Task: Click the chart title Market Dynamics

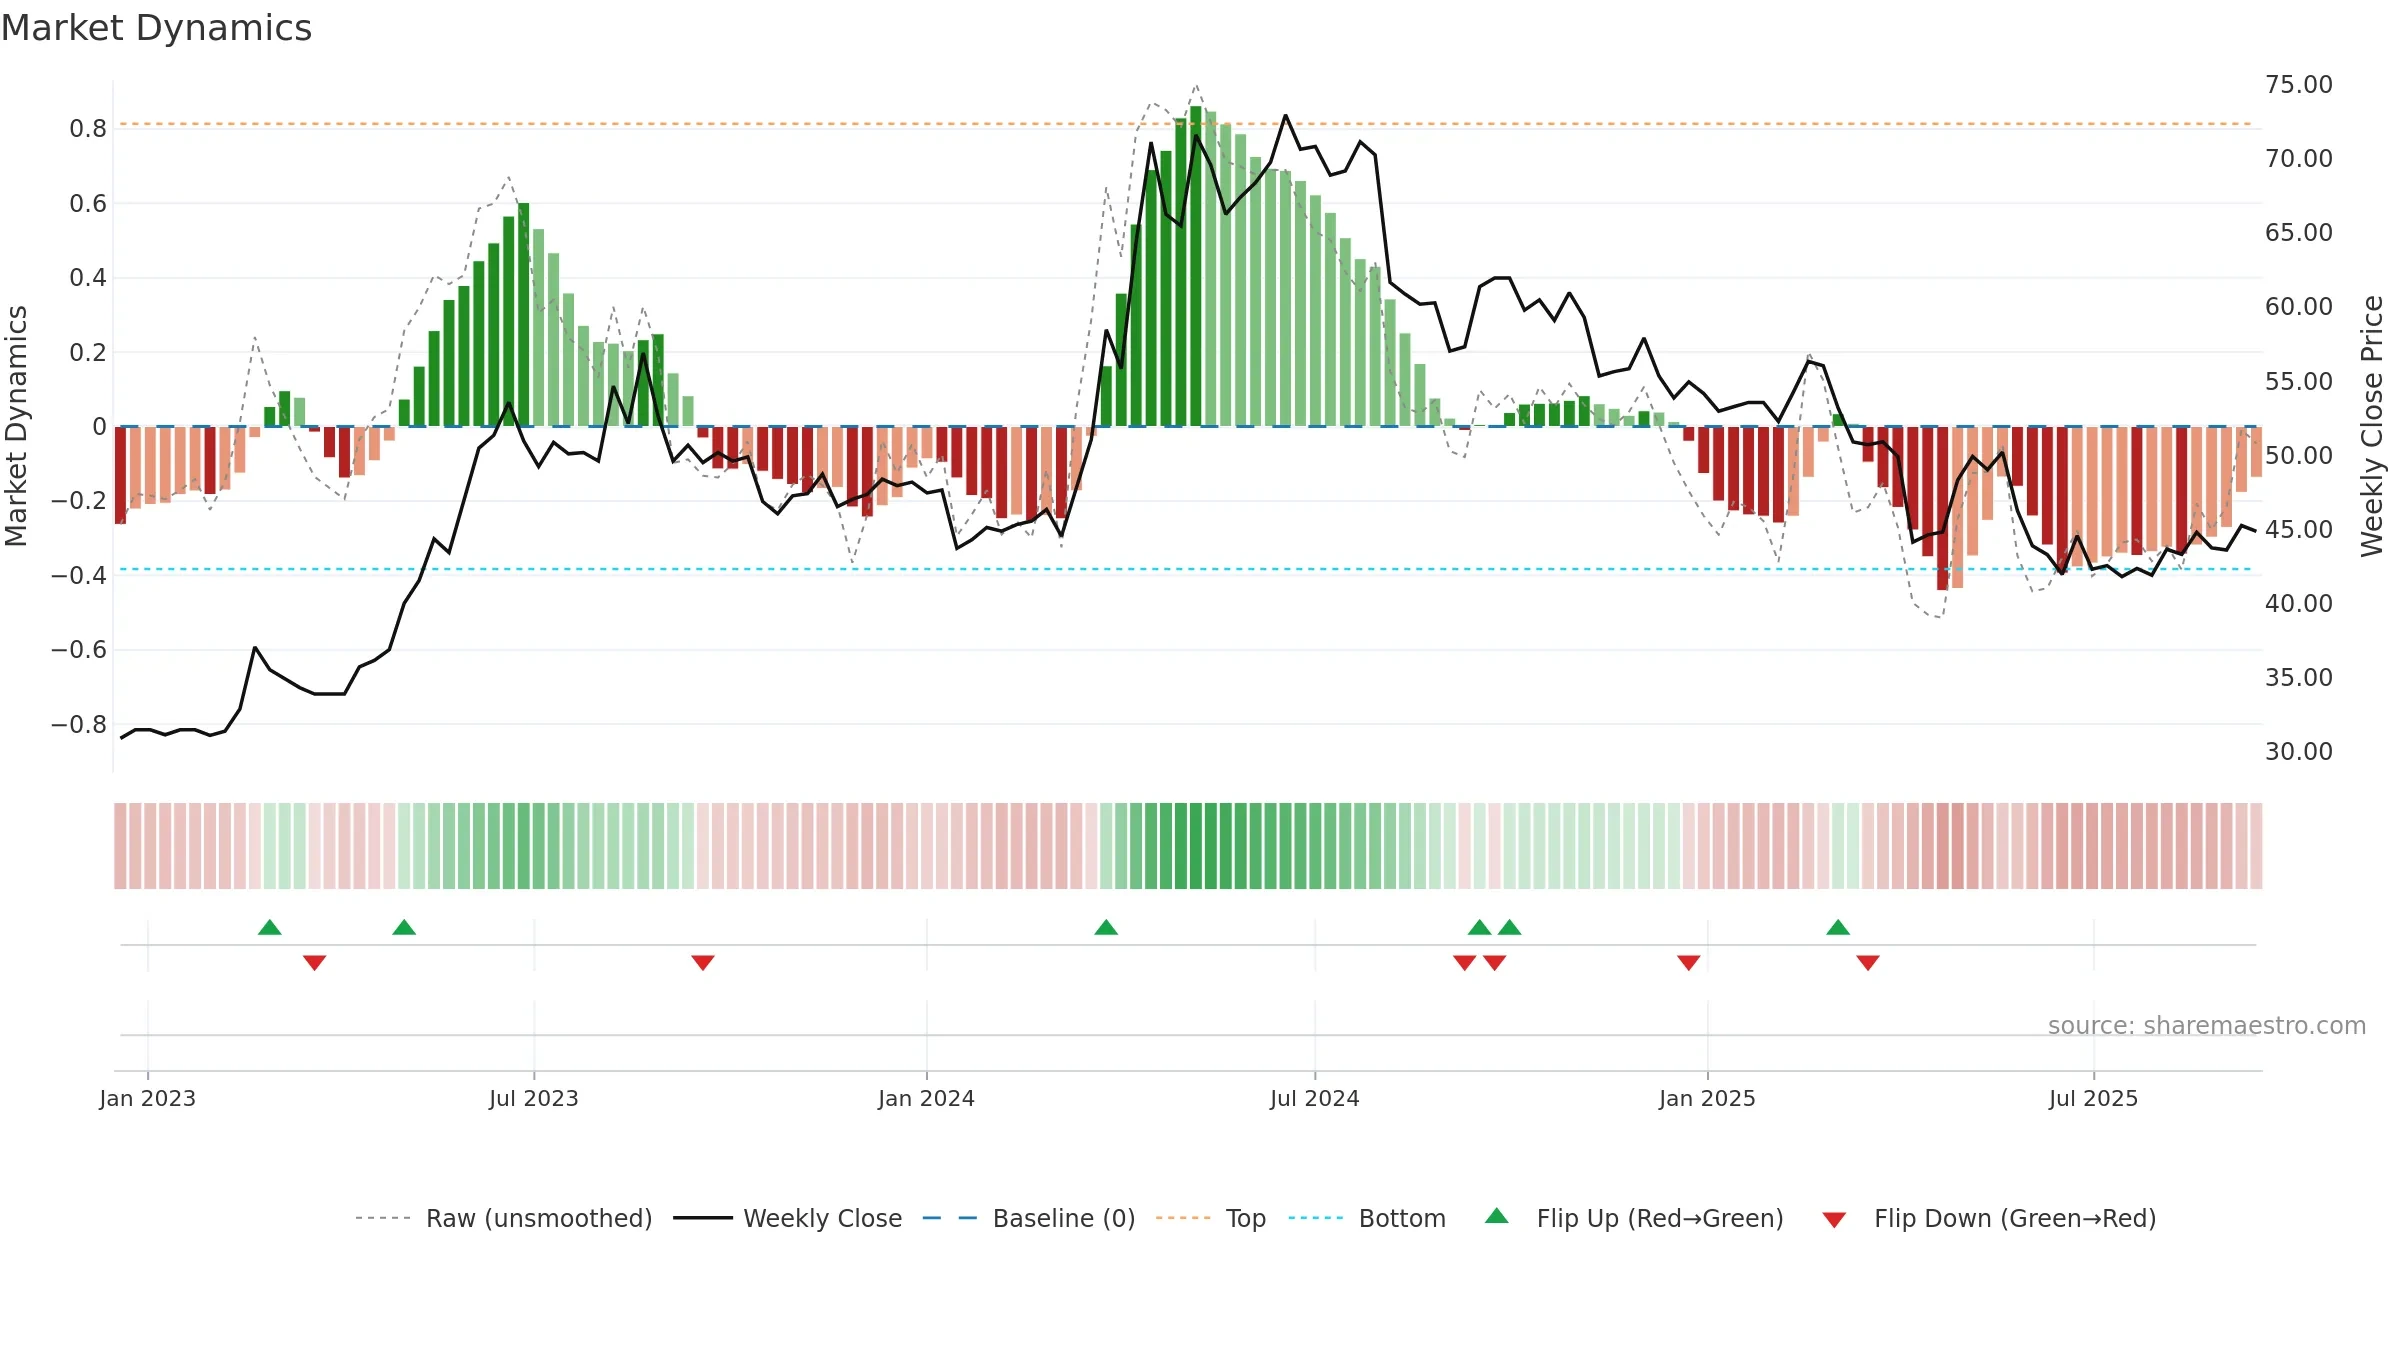Action: click(x=156, y=28)
